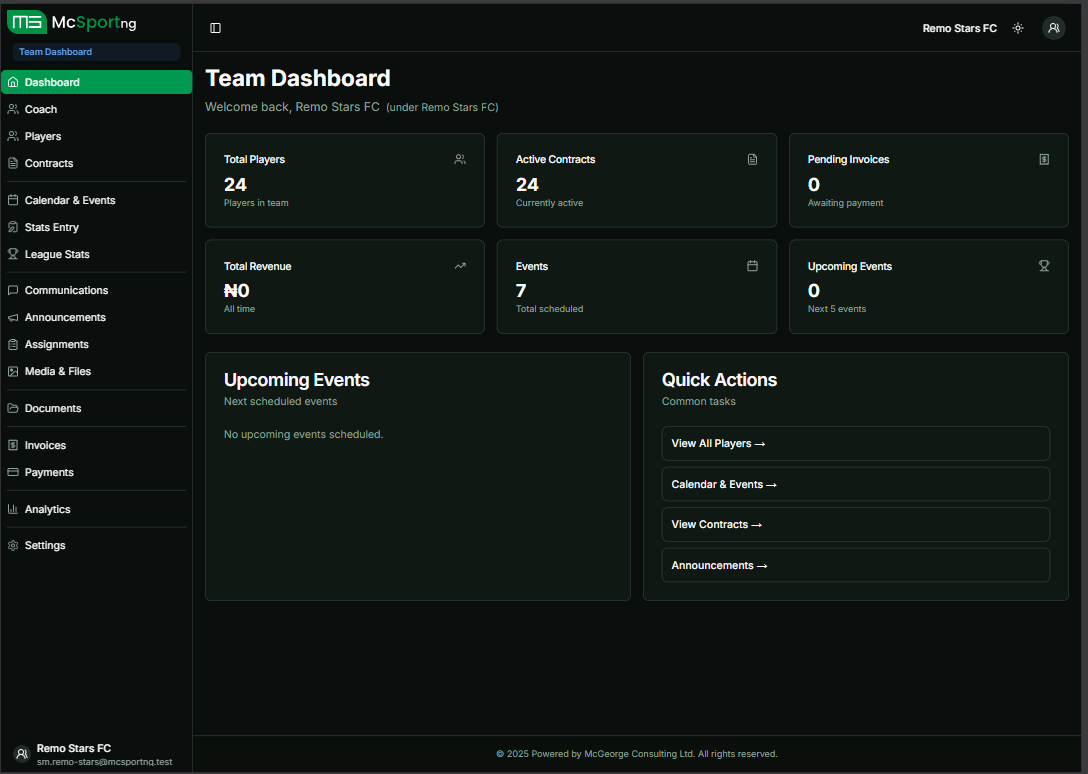Image resolution: width=1088 pixels, height=774 pixels.
Task: Click the Stats Entry icon in sidebar
Action: click(13, 227)
